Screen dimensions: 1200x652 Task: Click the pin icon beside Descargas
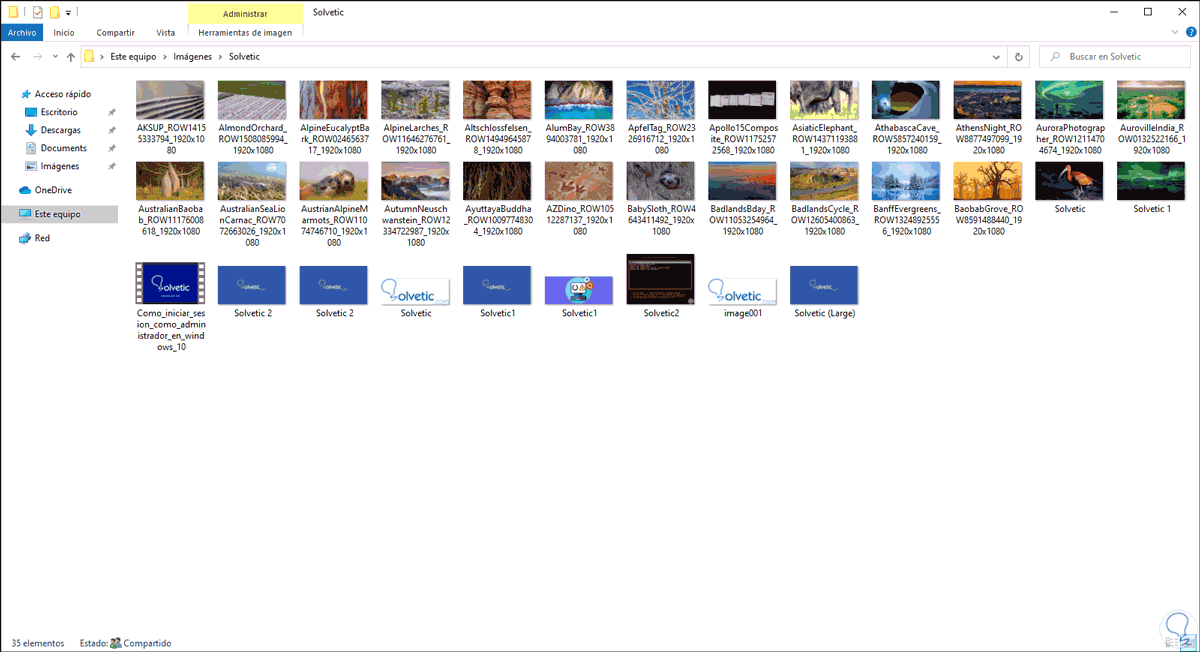click(112, 131)
